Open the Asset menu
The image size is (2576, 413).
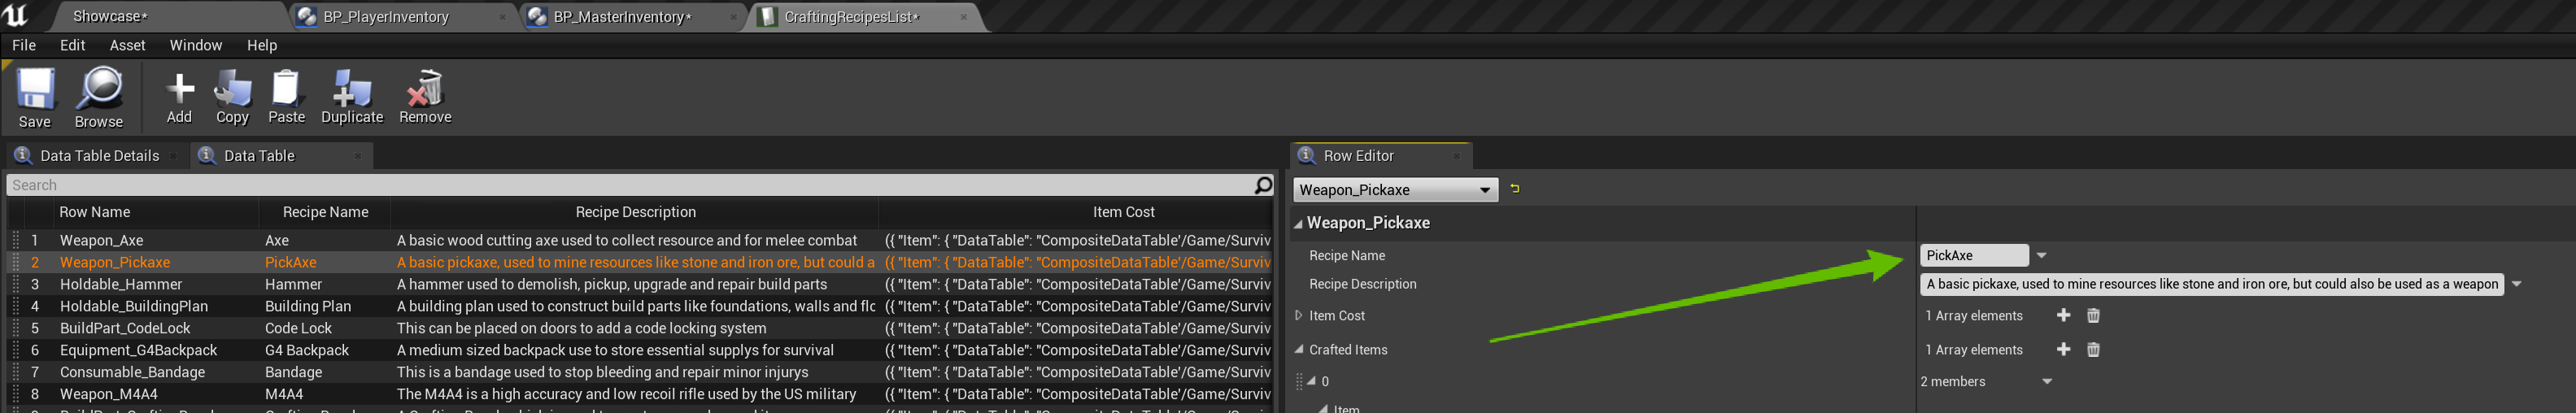click(127, 45)
